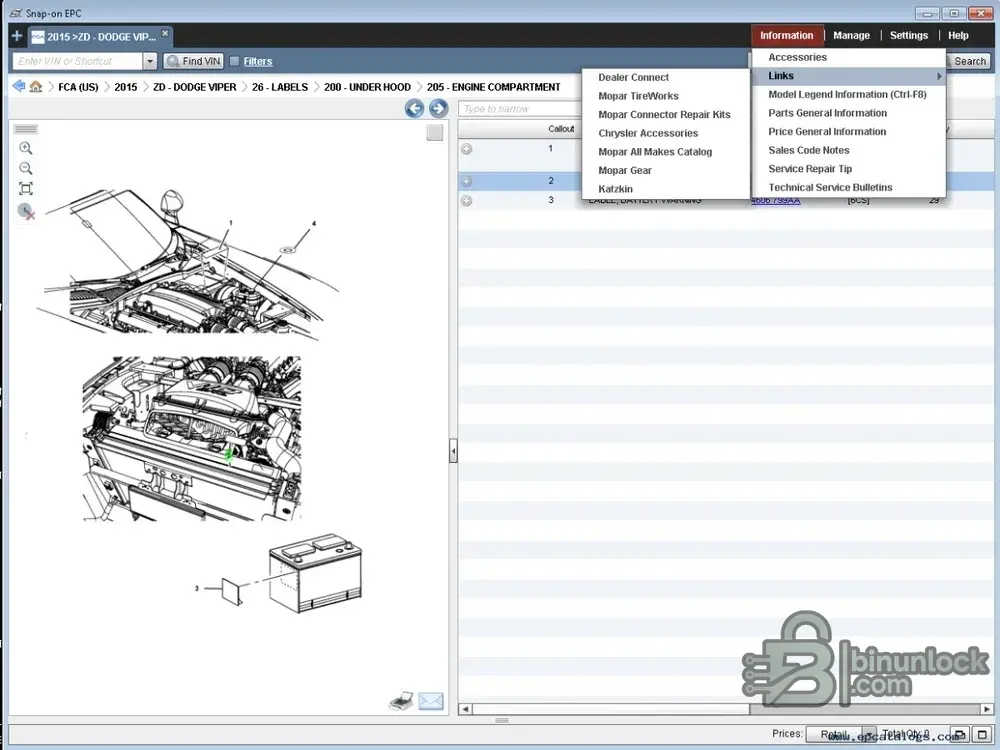This screenshot has height=750, width=1000.
Task: Click the diagram toolbar grip handle
Action: tap(26, 129)
